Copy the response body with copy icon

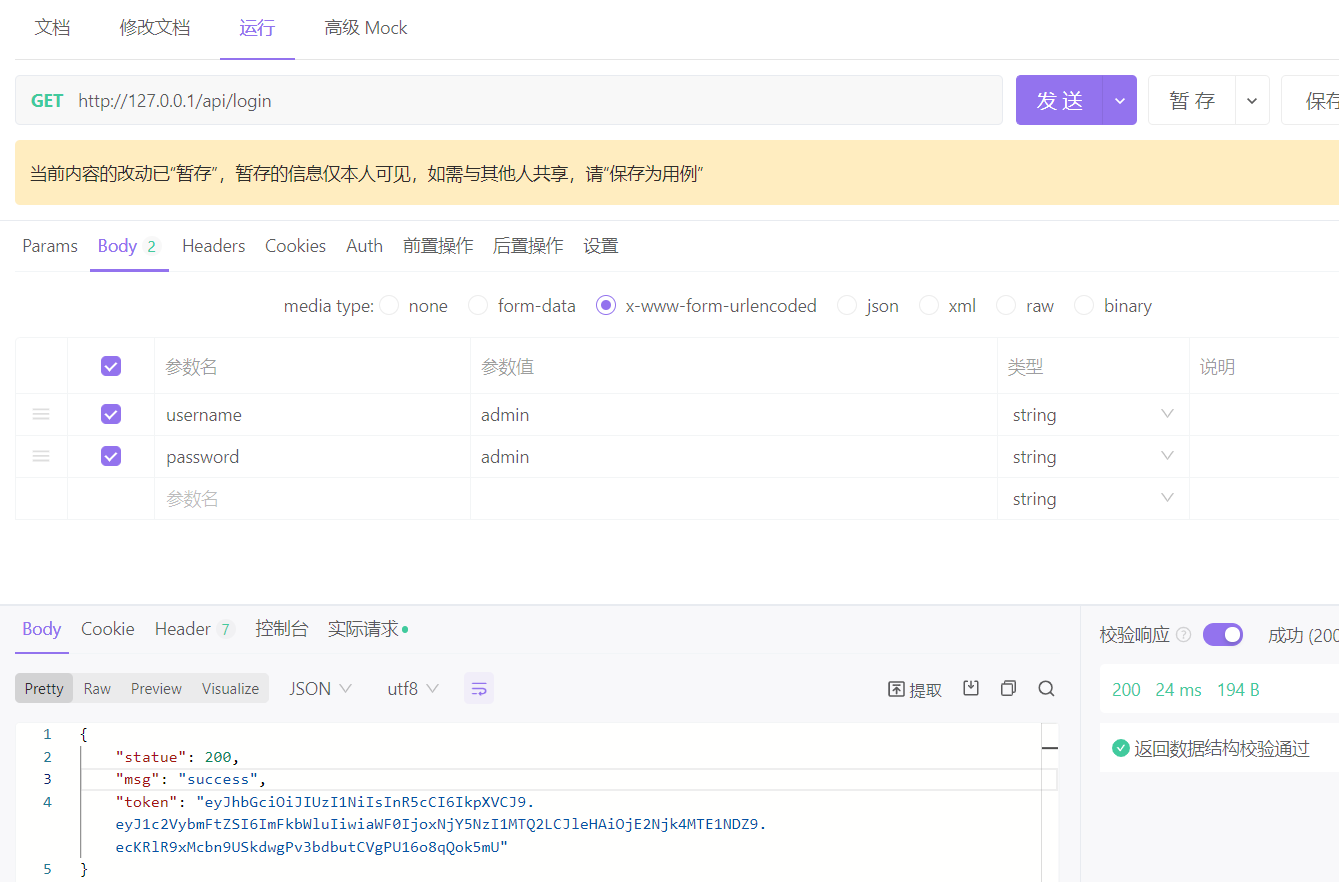pyautogui.click(x=1008, y=688)
